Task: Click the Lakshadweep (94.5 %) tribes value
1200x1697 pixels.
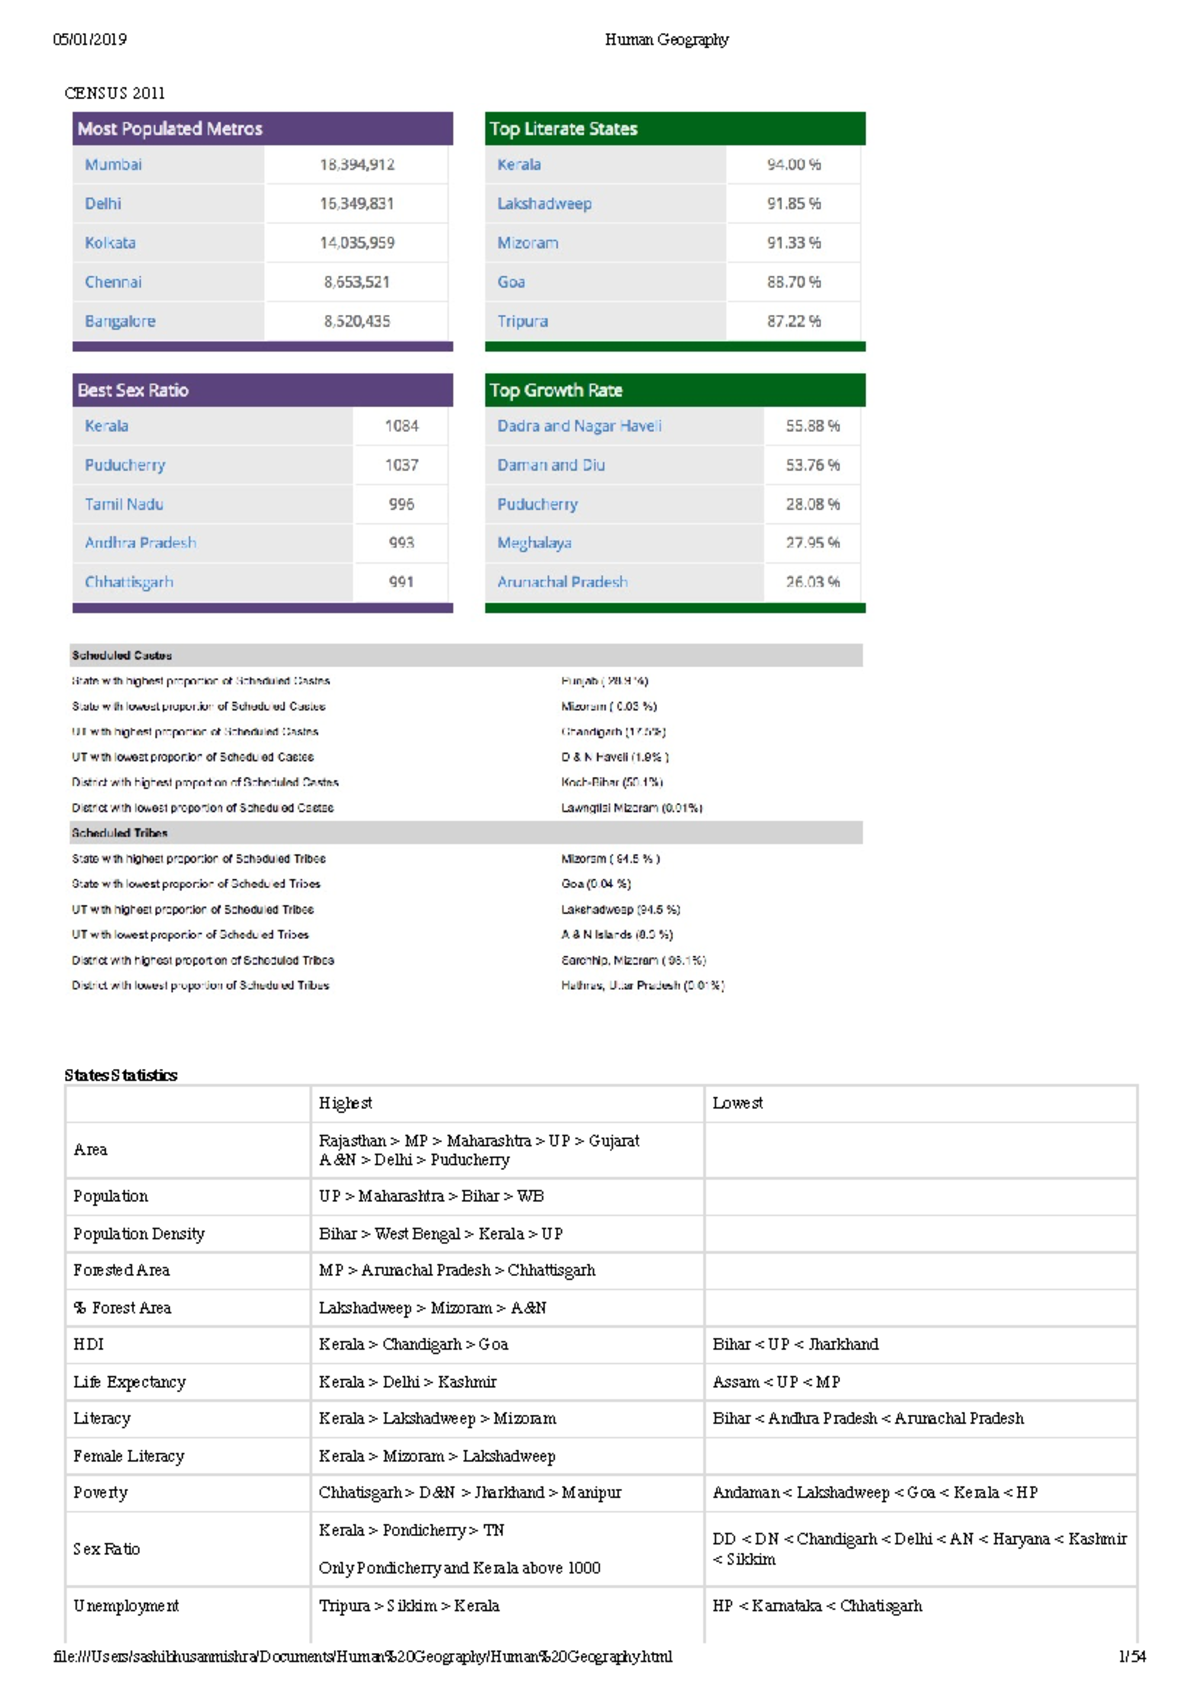Action: [621, 909]
